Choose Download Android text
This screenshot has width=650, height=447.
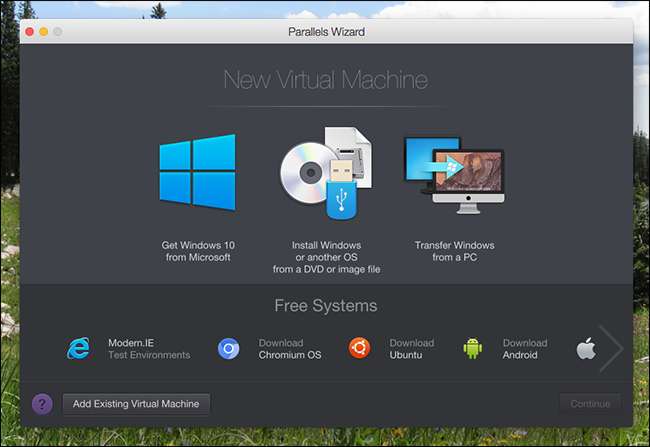pos(525,349)
